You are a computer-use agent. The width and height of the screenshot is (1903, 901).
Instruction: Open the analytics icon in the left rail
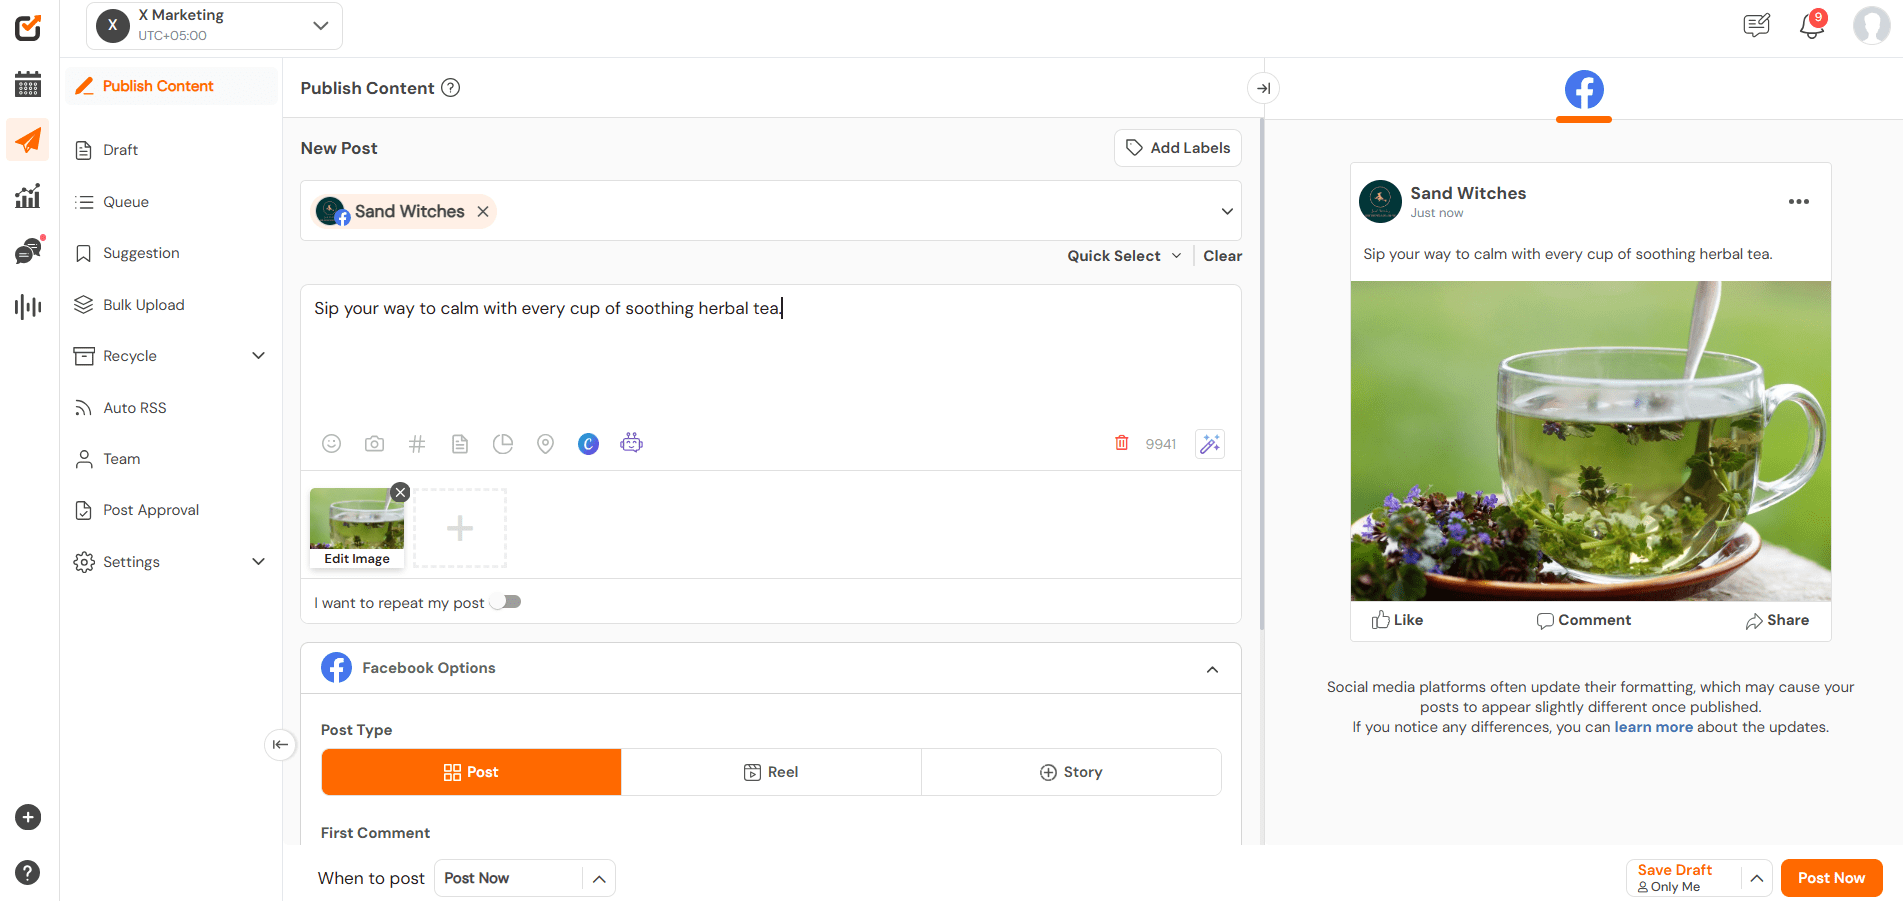(27, 196)
